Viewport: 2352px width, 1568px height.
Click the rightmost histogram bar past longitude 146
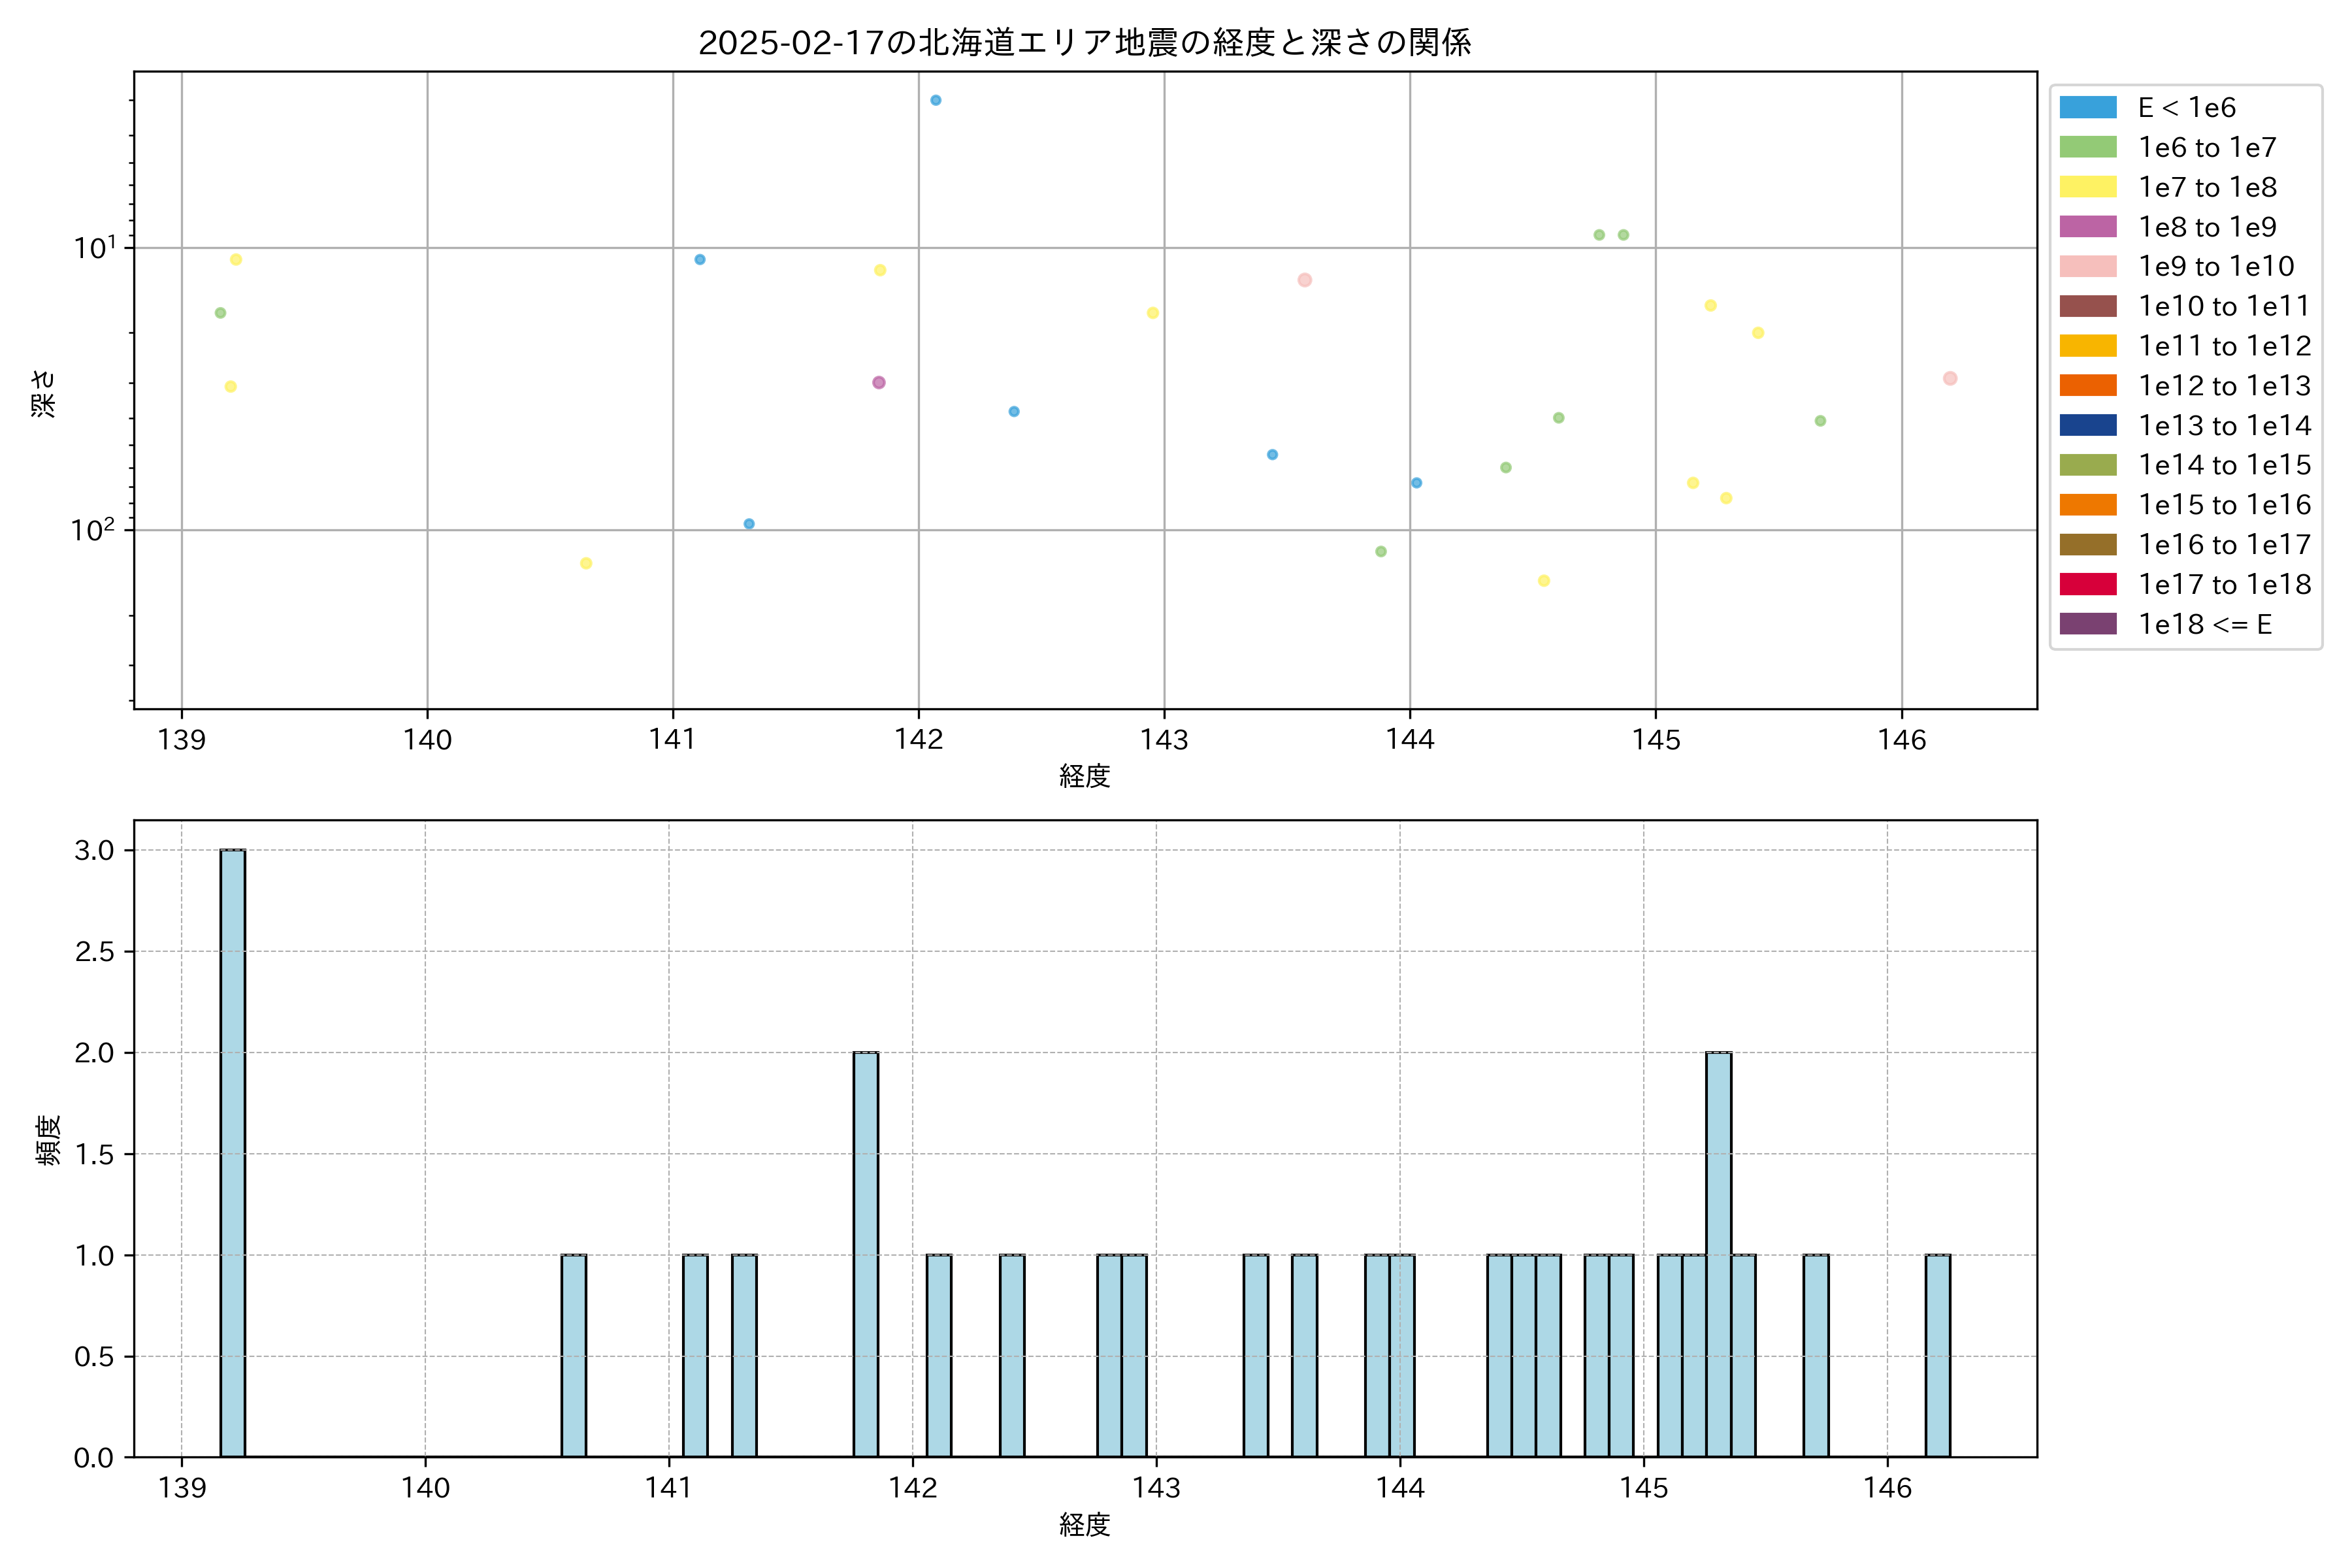point(1937,1355)
